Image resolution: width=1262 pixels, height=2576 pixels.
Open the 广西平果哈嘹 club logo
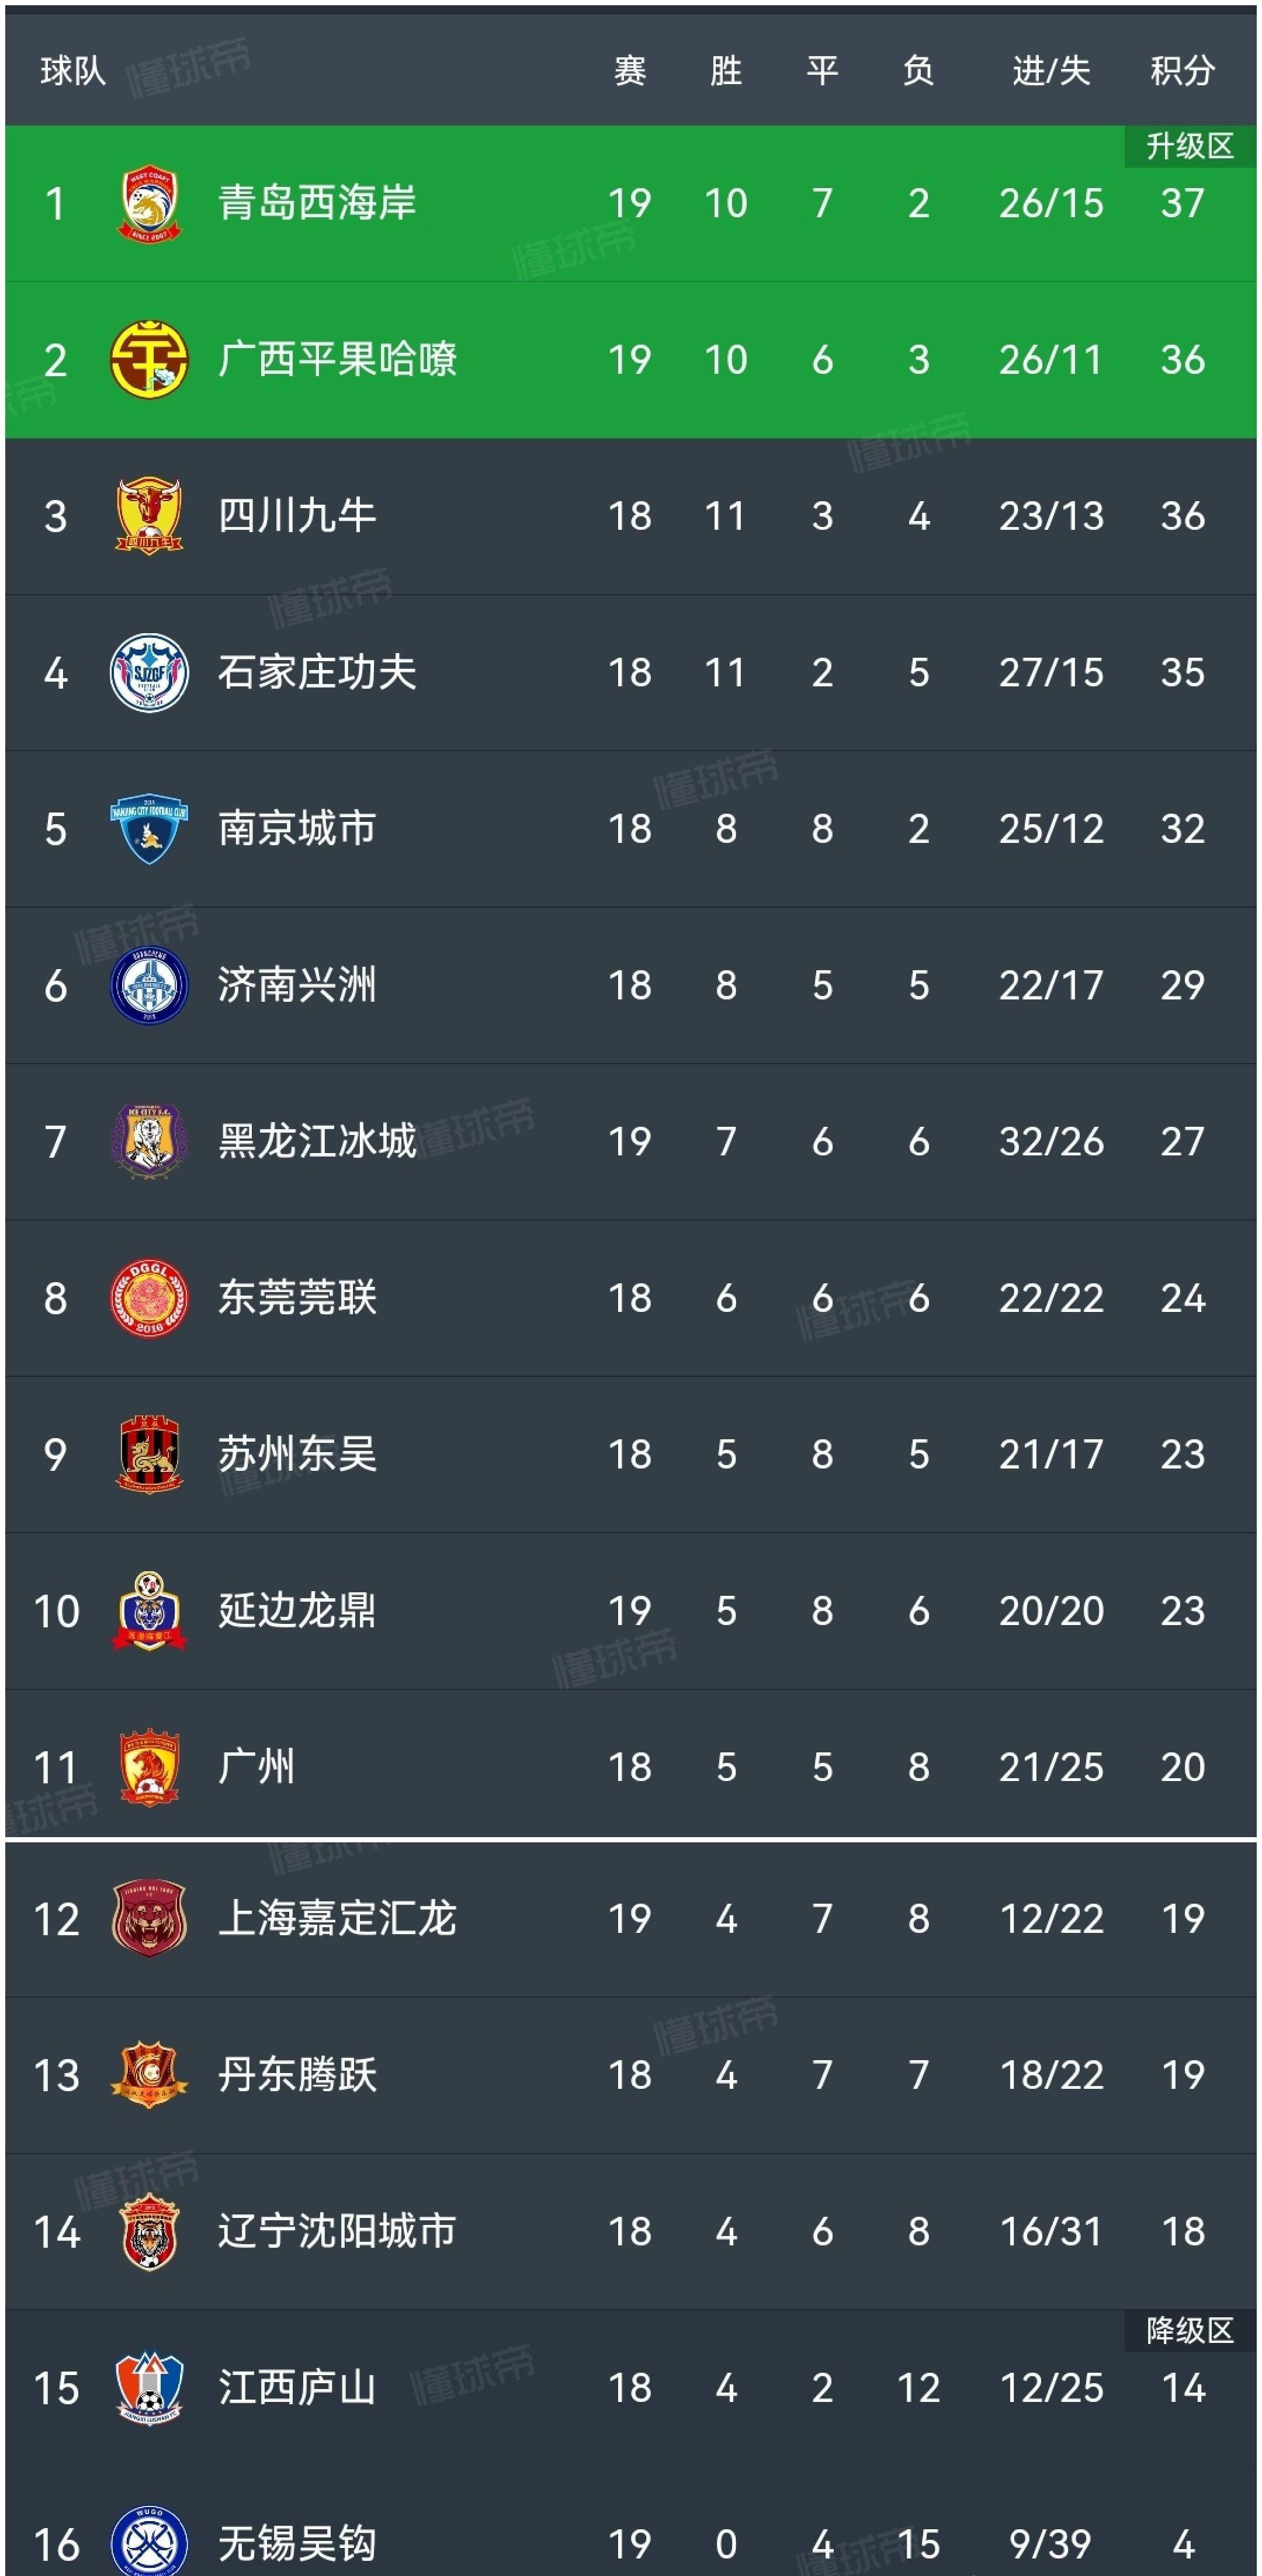pos(149,360)
